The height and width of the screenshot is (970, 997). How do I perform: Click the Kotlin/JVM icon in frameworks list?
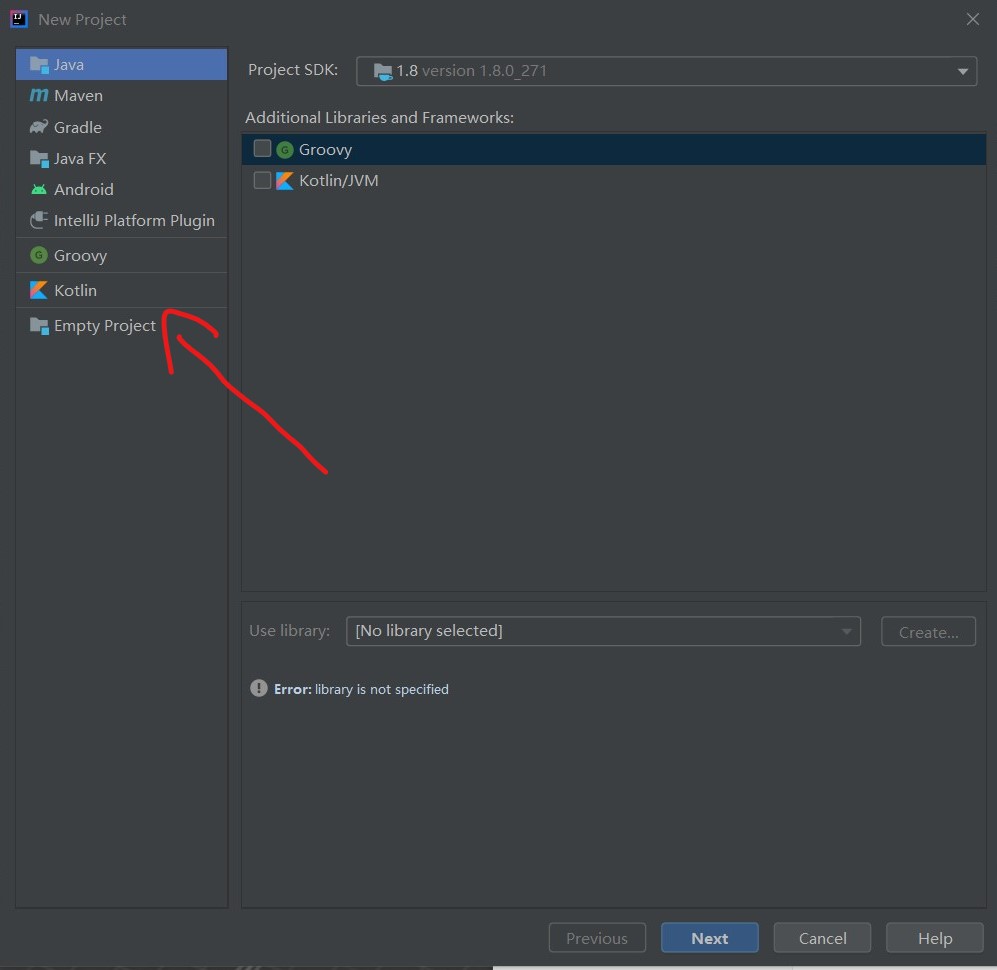tap(284, 181)
